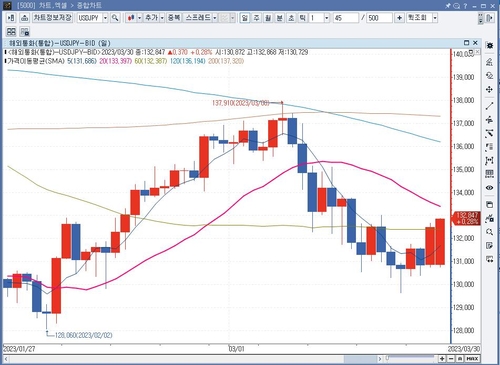500x365 pixels.
Task: Click the 500 total count field
Action: (379, 18)
